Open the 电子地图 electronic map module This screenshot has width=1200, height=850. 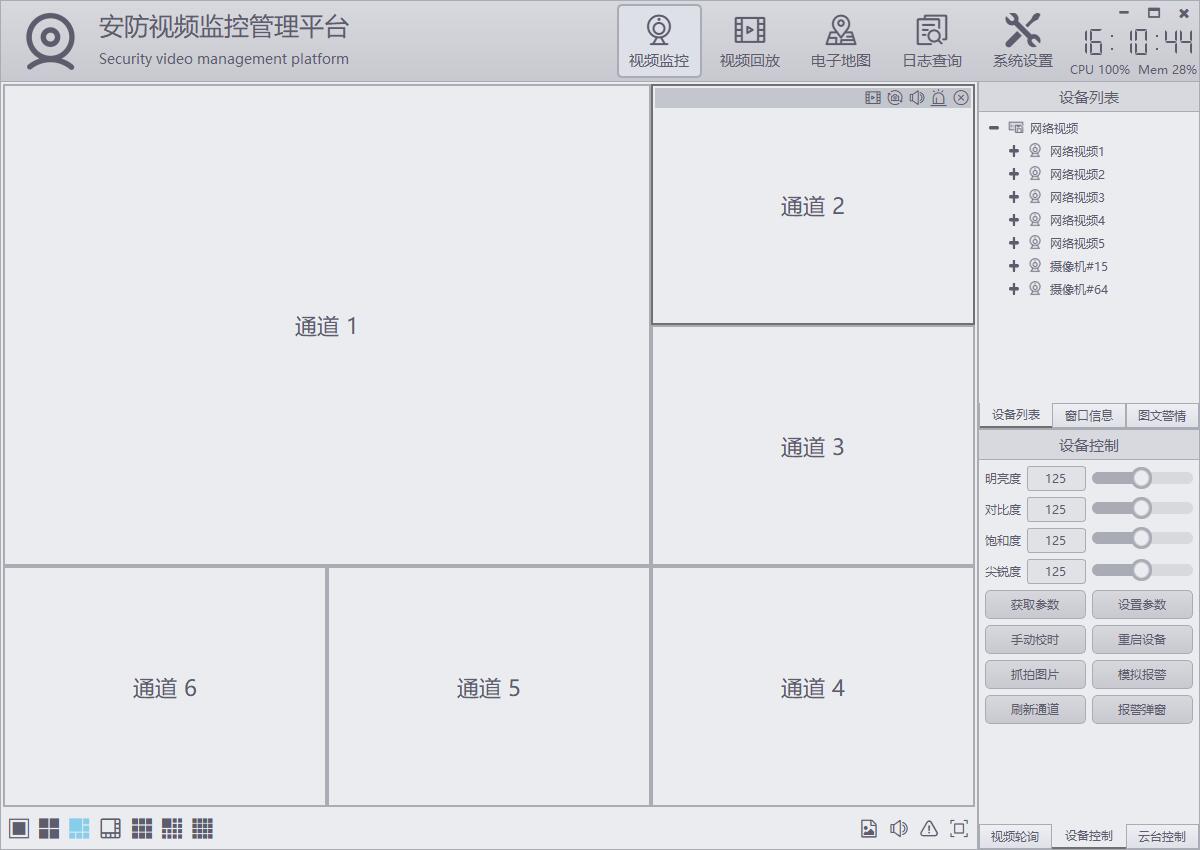[x=840, y=42]
